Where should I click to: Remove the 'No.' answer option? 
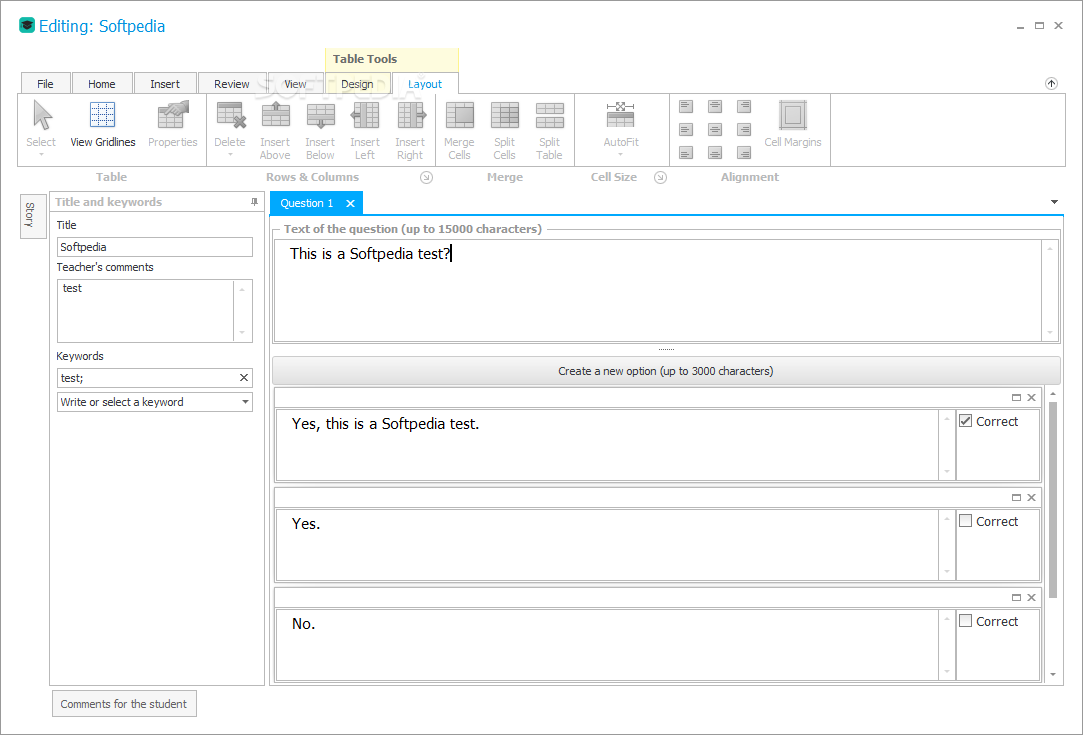click(1031, 598)
